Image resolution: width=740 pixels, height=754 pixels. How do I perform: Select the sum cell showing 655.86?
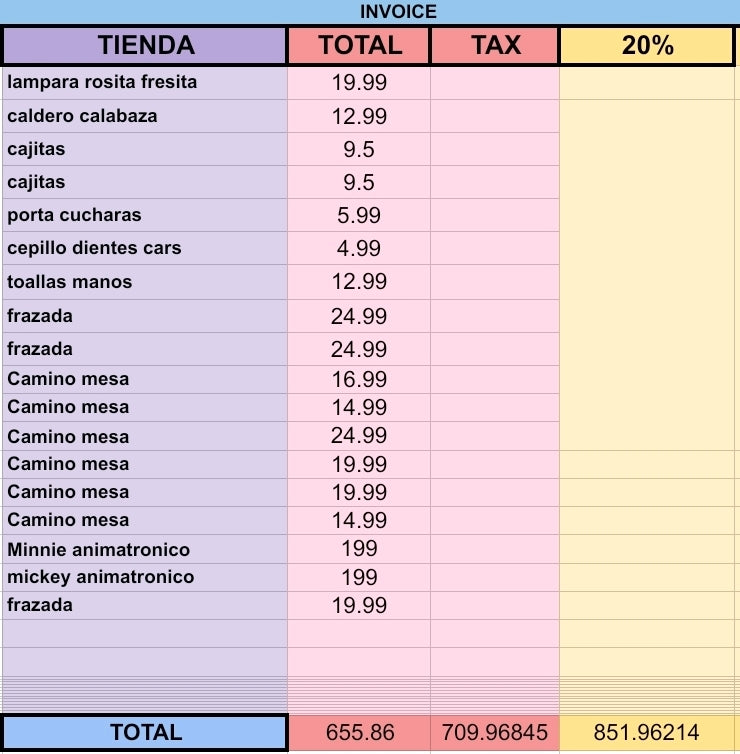pyautogui.click(x=359, y=732)
